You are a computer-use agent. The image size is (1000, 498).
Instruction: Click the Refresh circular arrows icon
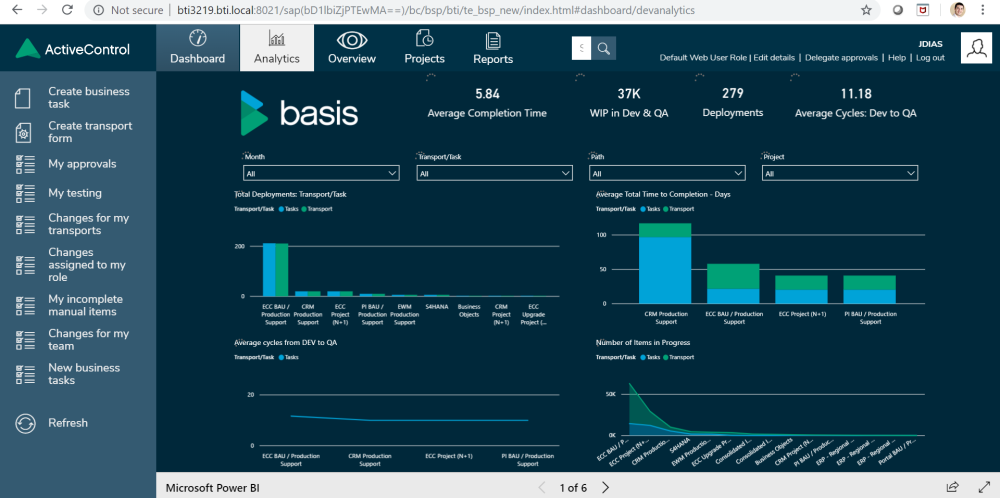click(x=26, y=423)
